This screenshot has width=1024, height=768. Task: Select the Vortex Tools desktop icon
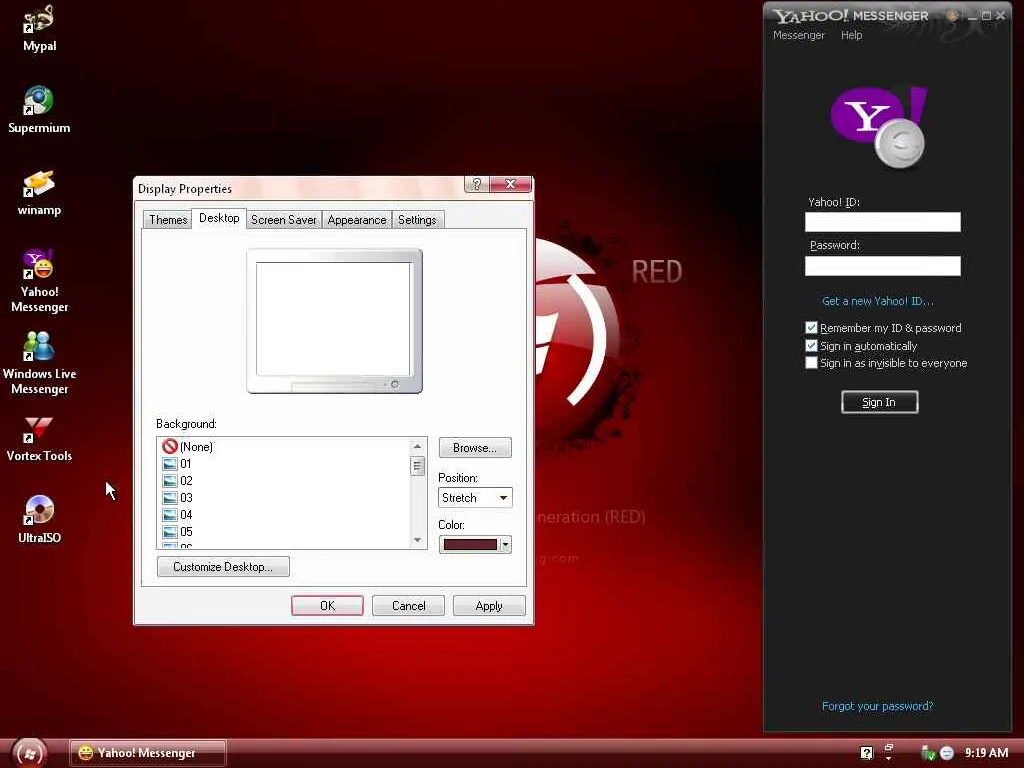[x=39, y=439]
